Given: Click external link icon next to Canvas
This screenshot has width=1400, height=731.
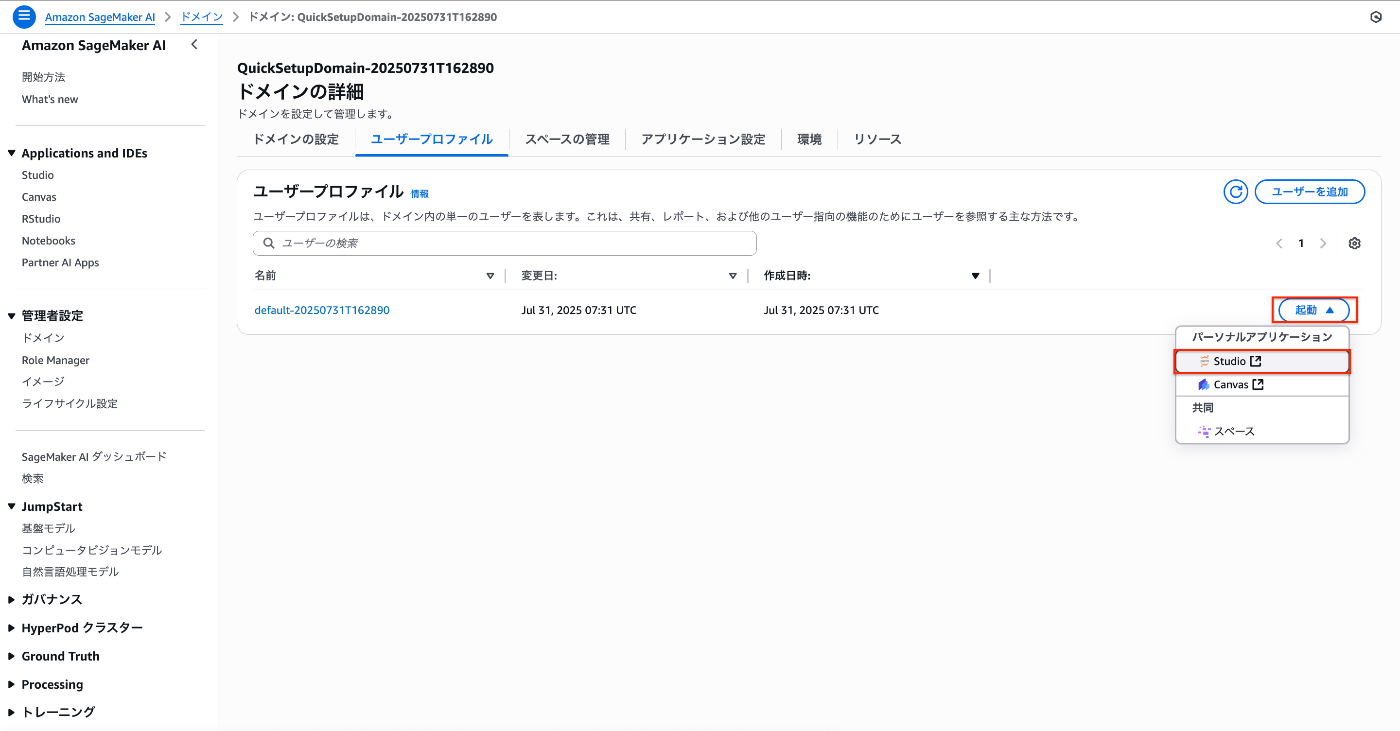Looking at the screenshot, I should point(1258,385).
